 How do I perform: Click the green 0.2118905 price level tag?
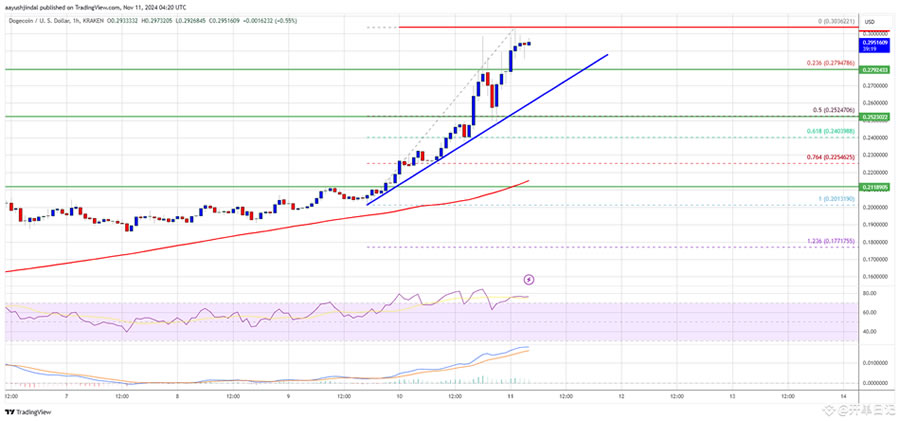[x=876, y=186]
